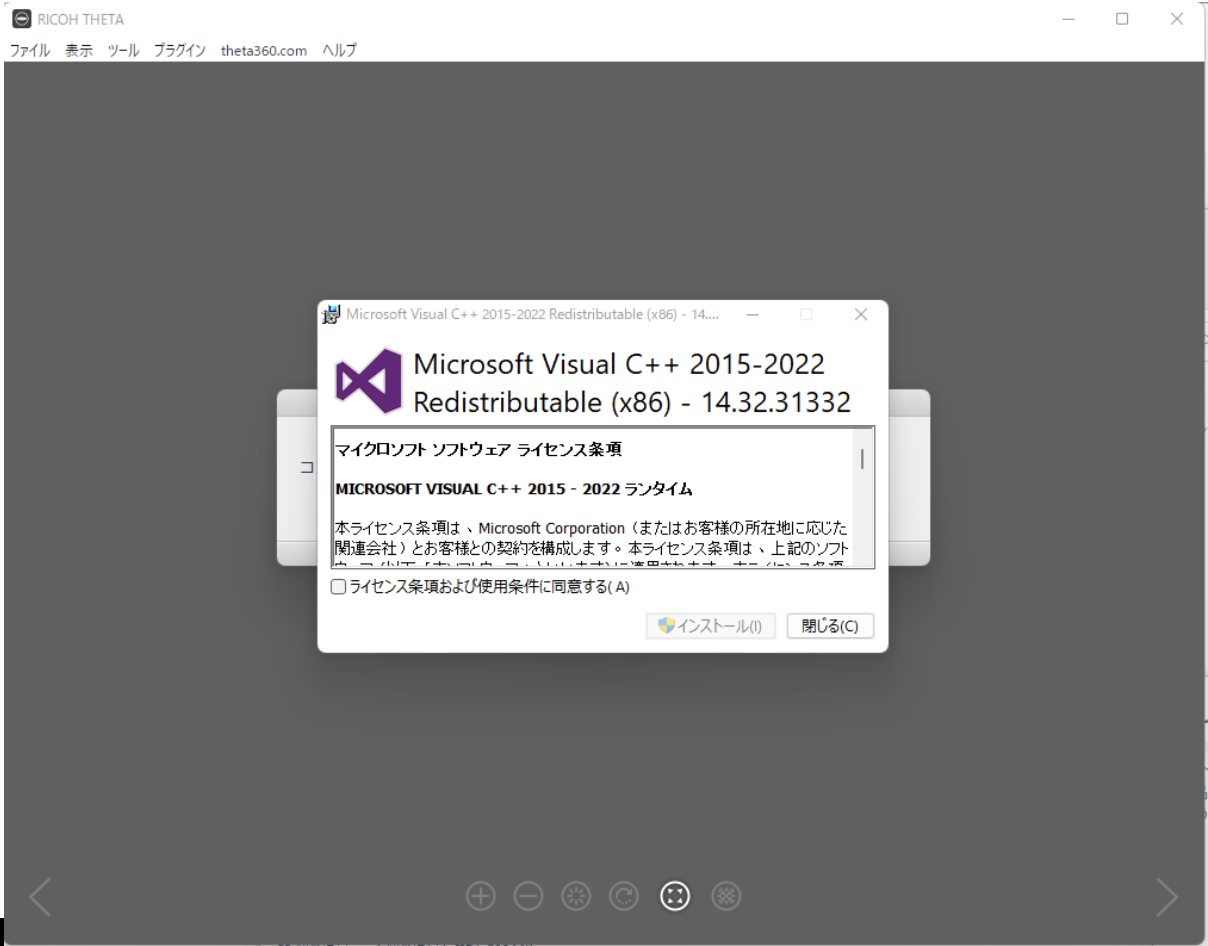1208x946 pixels.
Task: Agree to license terms checkbox (ライセンス条項)
Action: pyautogui.click(x=339, y=588)
